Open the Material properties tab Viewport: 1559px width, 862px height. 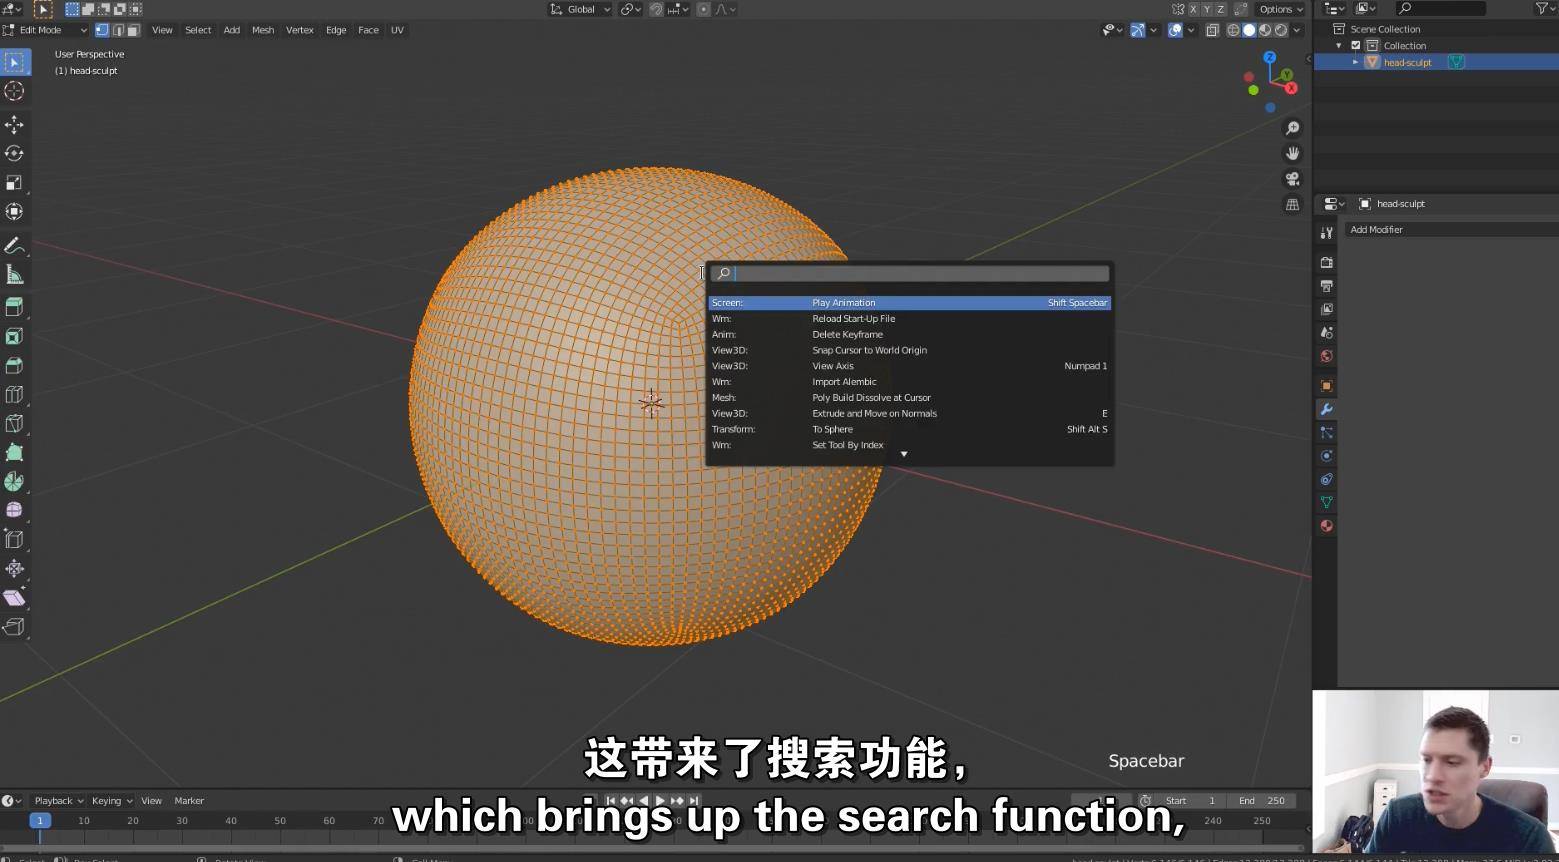tap(1326, 526)
